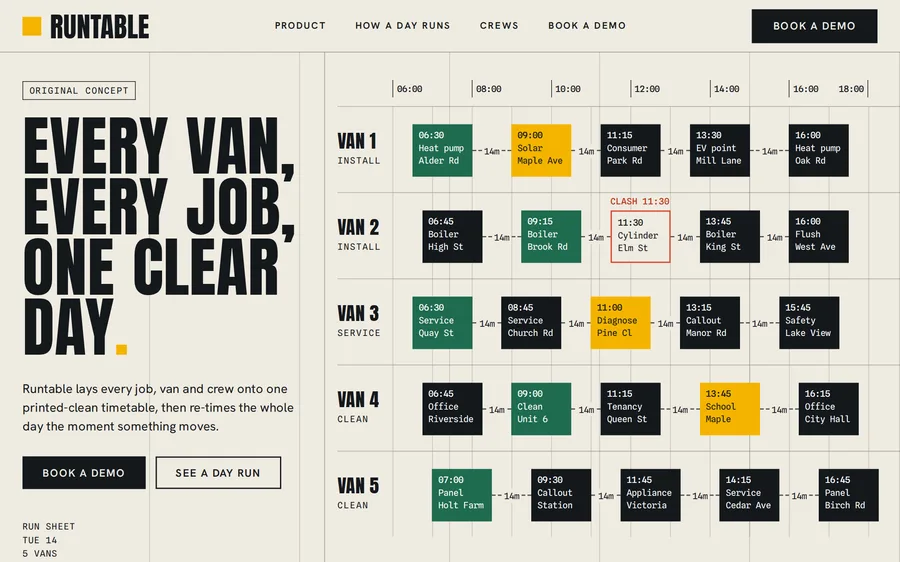Click the yellow Runtable logo square
900x562 pixels.
click(x=32, y=26)
